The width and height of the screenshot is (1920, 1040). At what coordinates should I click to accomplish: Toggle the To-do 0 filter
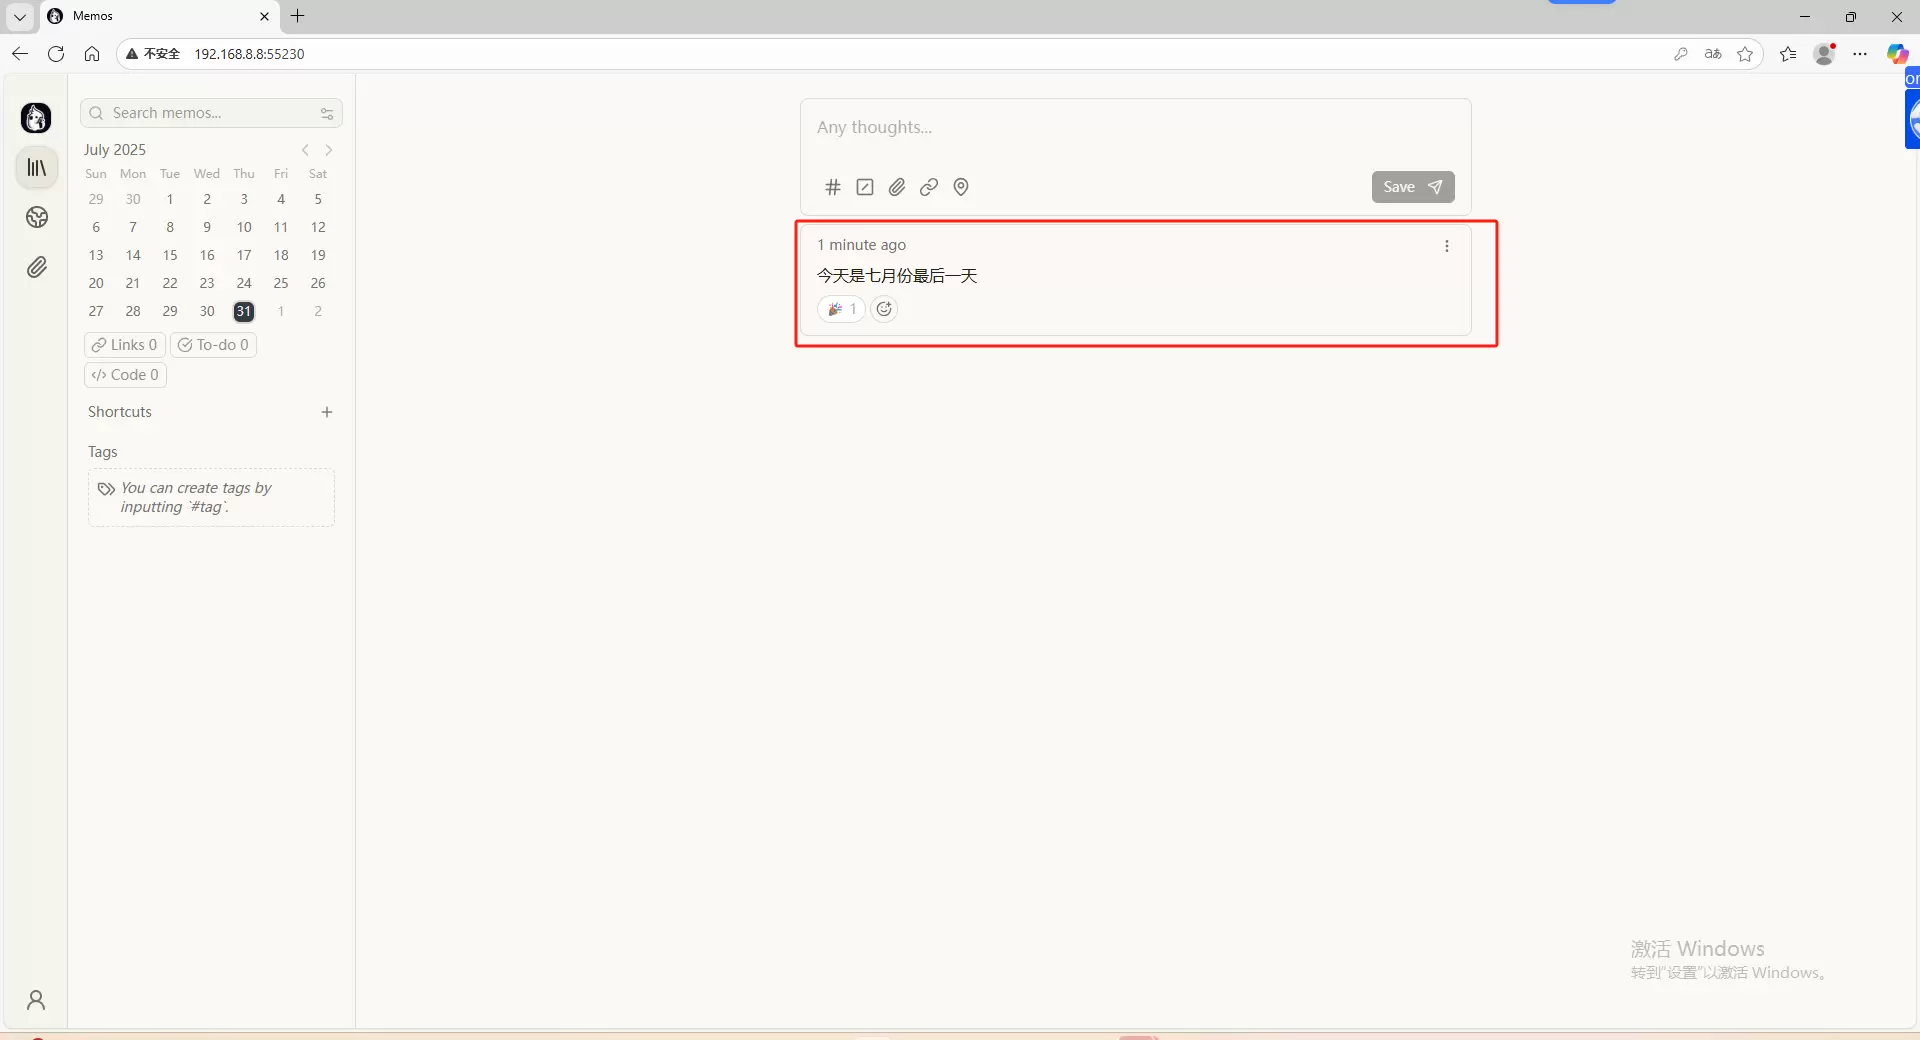pos(213,345)
